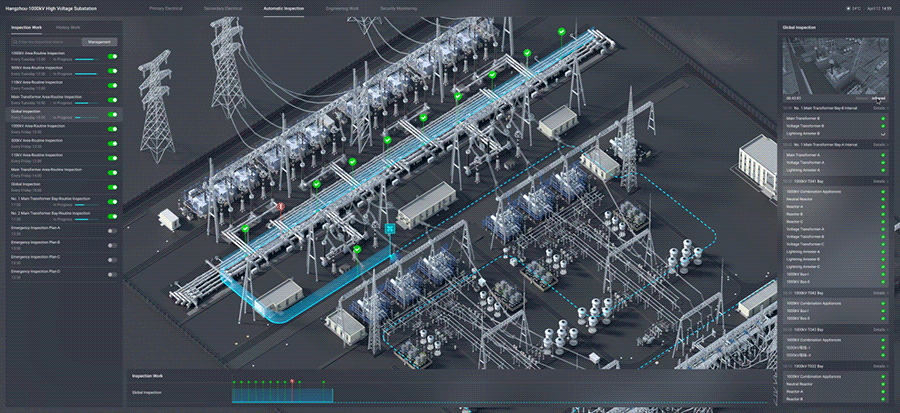Image resolution: width=900 pixels, height=413 pixels.
Task: Click status dot for Combination Appliances in T043 Bay
Action: point(883,340)
